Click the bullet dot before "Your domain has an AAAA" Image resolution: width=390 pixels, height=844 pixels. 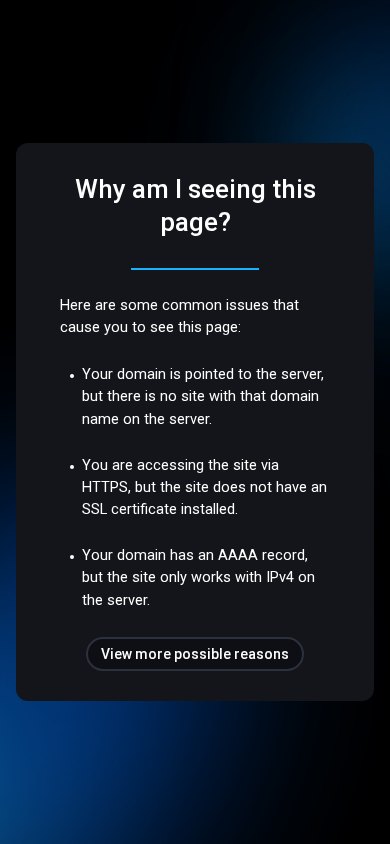point(72,555)
